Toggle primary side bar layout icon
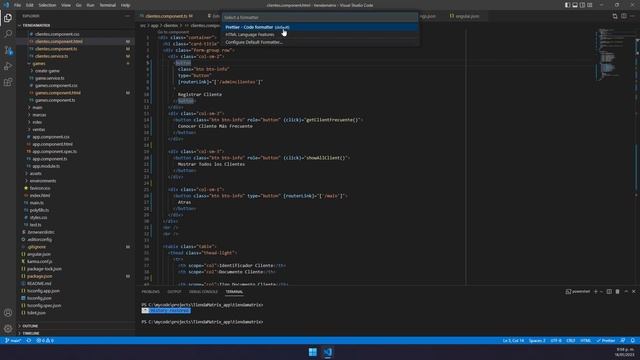The image size is (640, 360). click(x=567, y=5)
